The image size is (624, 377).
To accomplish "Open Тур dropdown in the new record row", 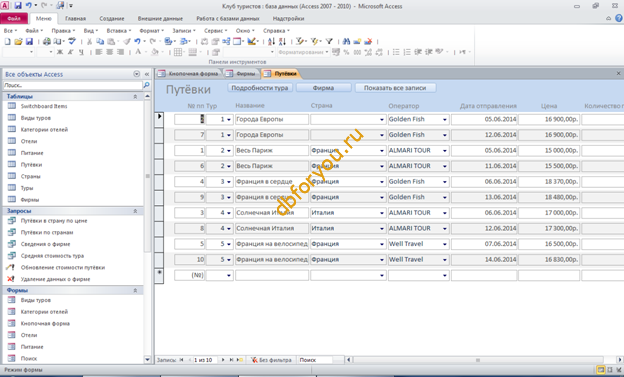I will click(x=229, y=275).
